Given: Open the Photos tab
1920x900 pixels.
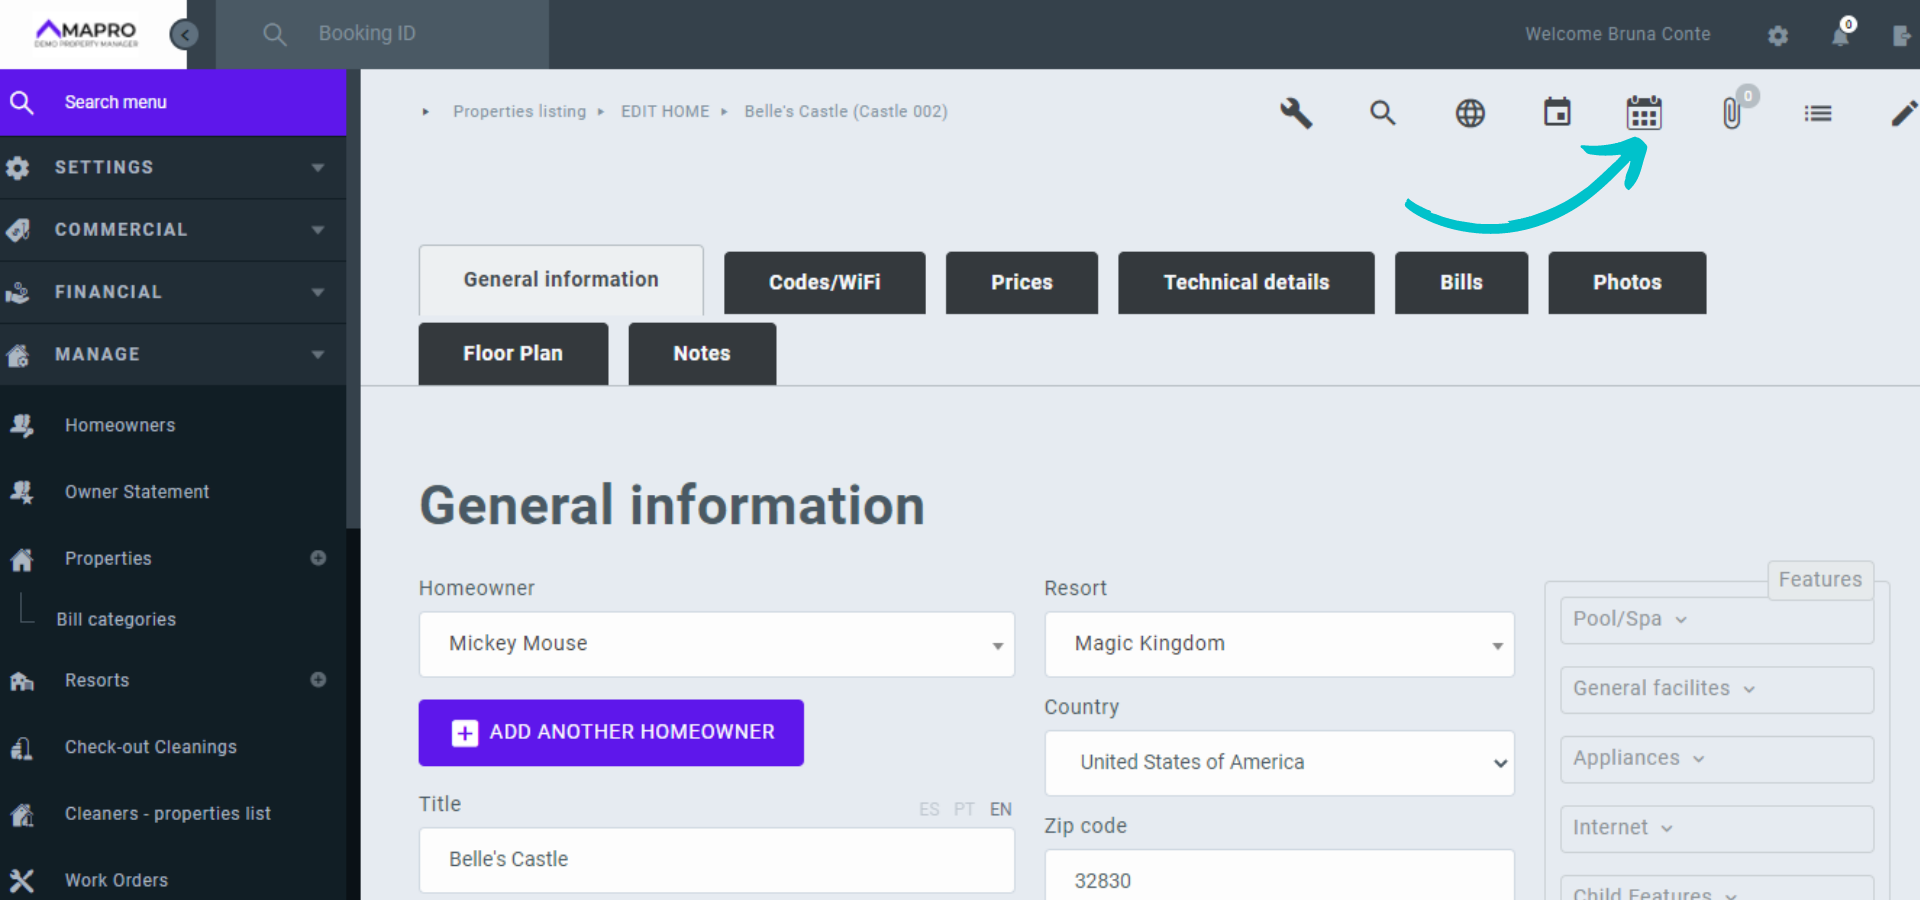Looking at the screenshot, I should [1626, 283].
